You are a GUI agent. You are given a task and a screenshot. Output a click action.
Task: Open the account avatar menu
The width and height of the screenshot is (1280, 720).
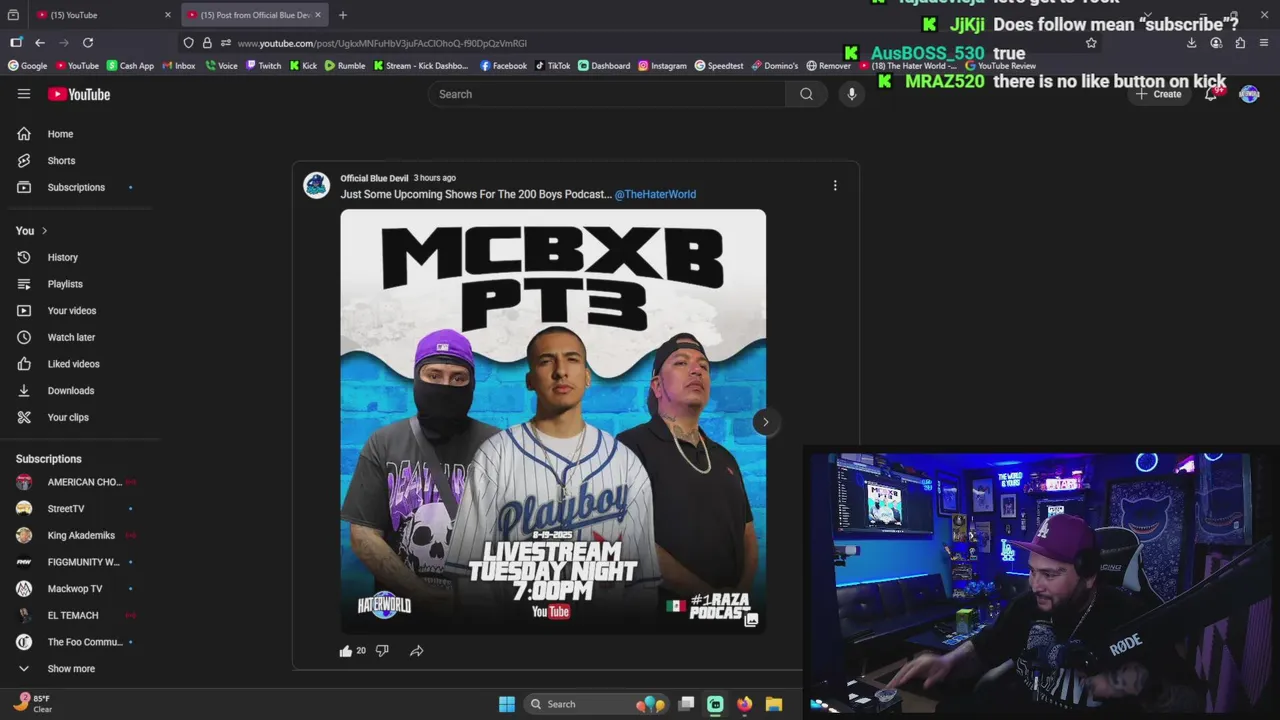pyautogui.click(x=1249, y=94)
